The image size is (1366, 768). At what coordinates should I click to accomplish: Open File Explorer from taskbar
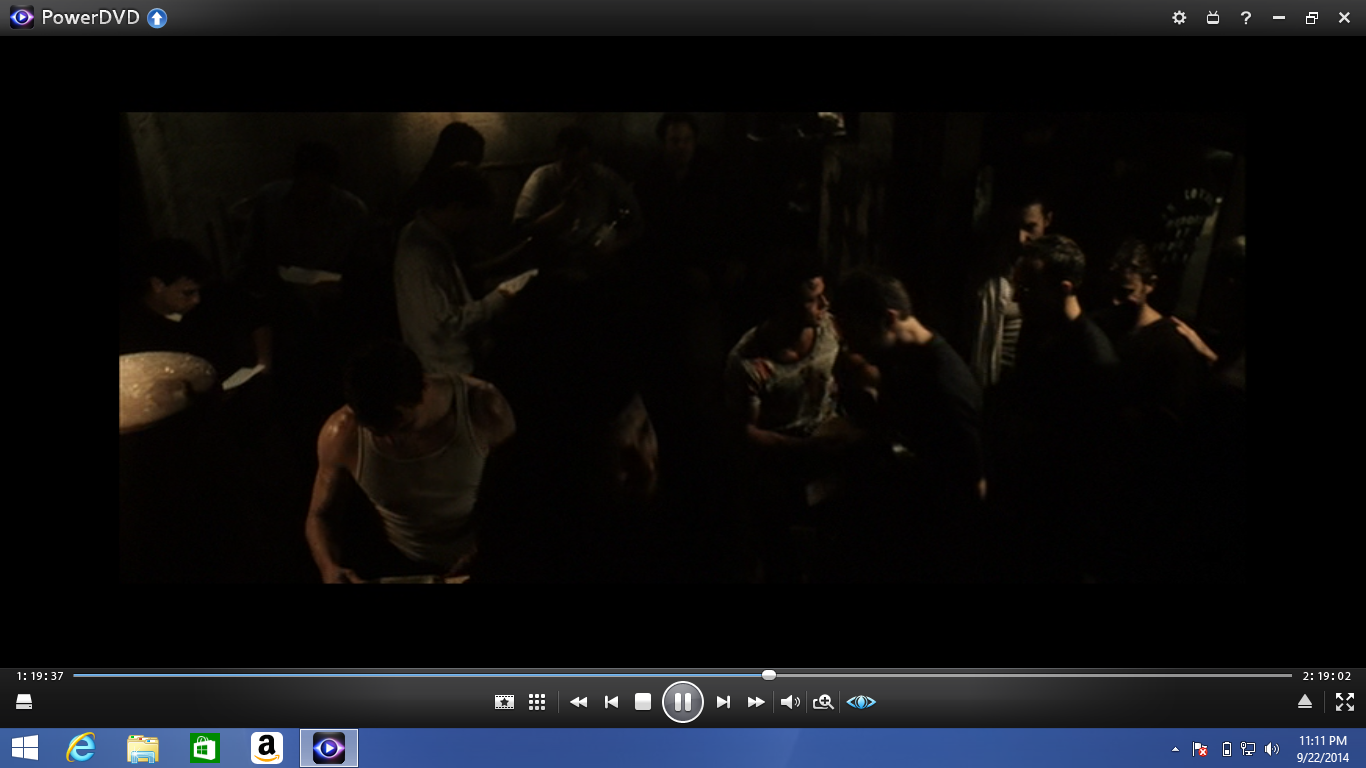click(143, 748)
